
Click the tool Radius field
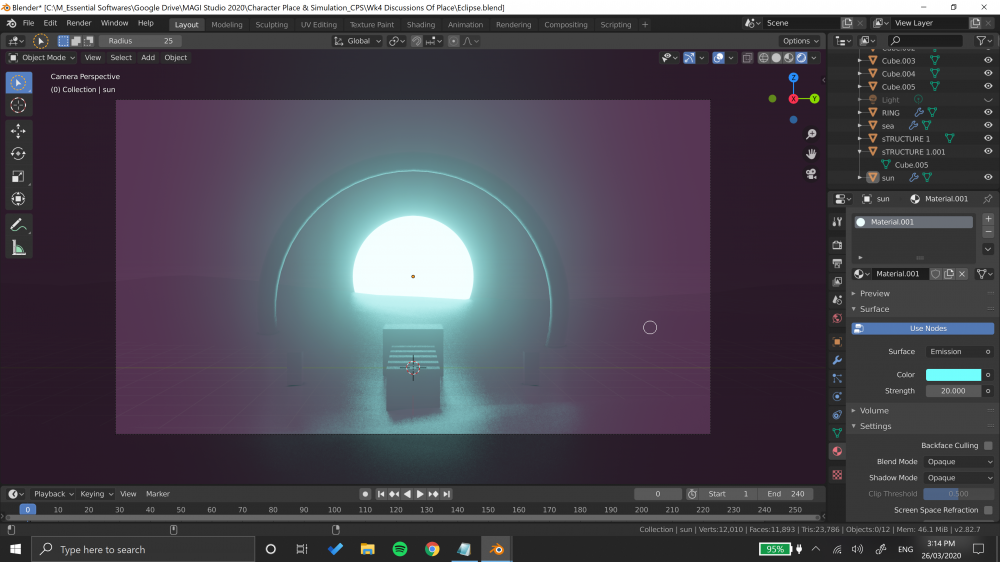[140, 41]
